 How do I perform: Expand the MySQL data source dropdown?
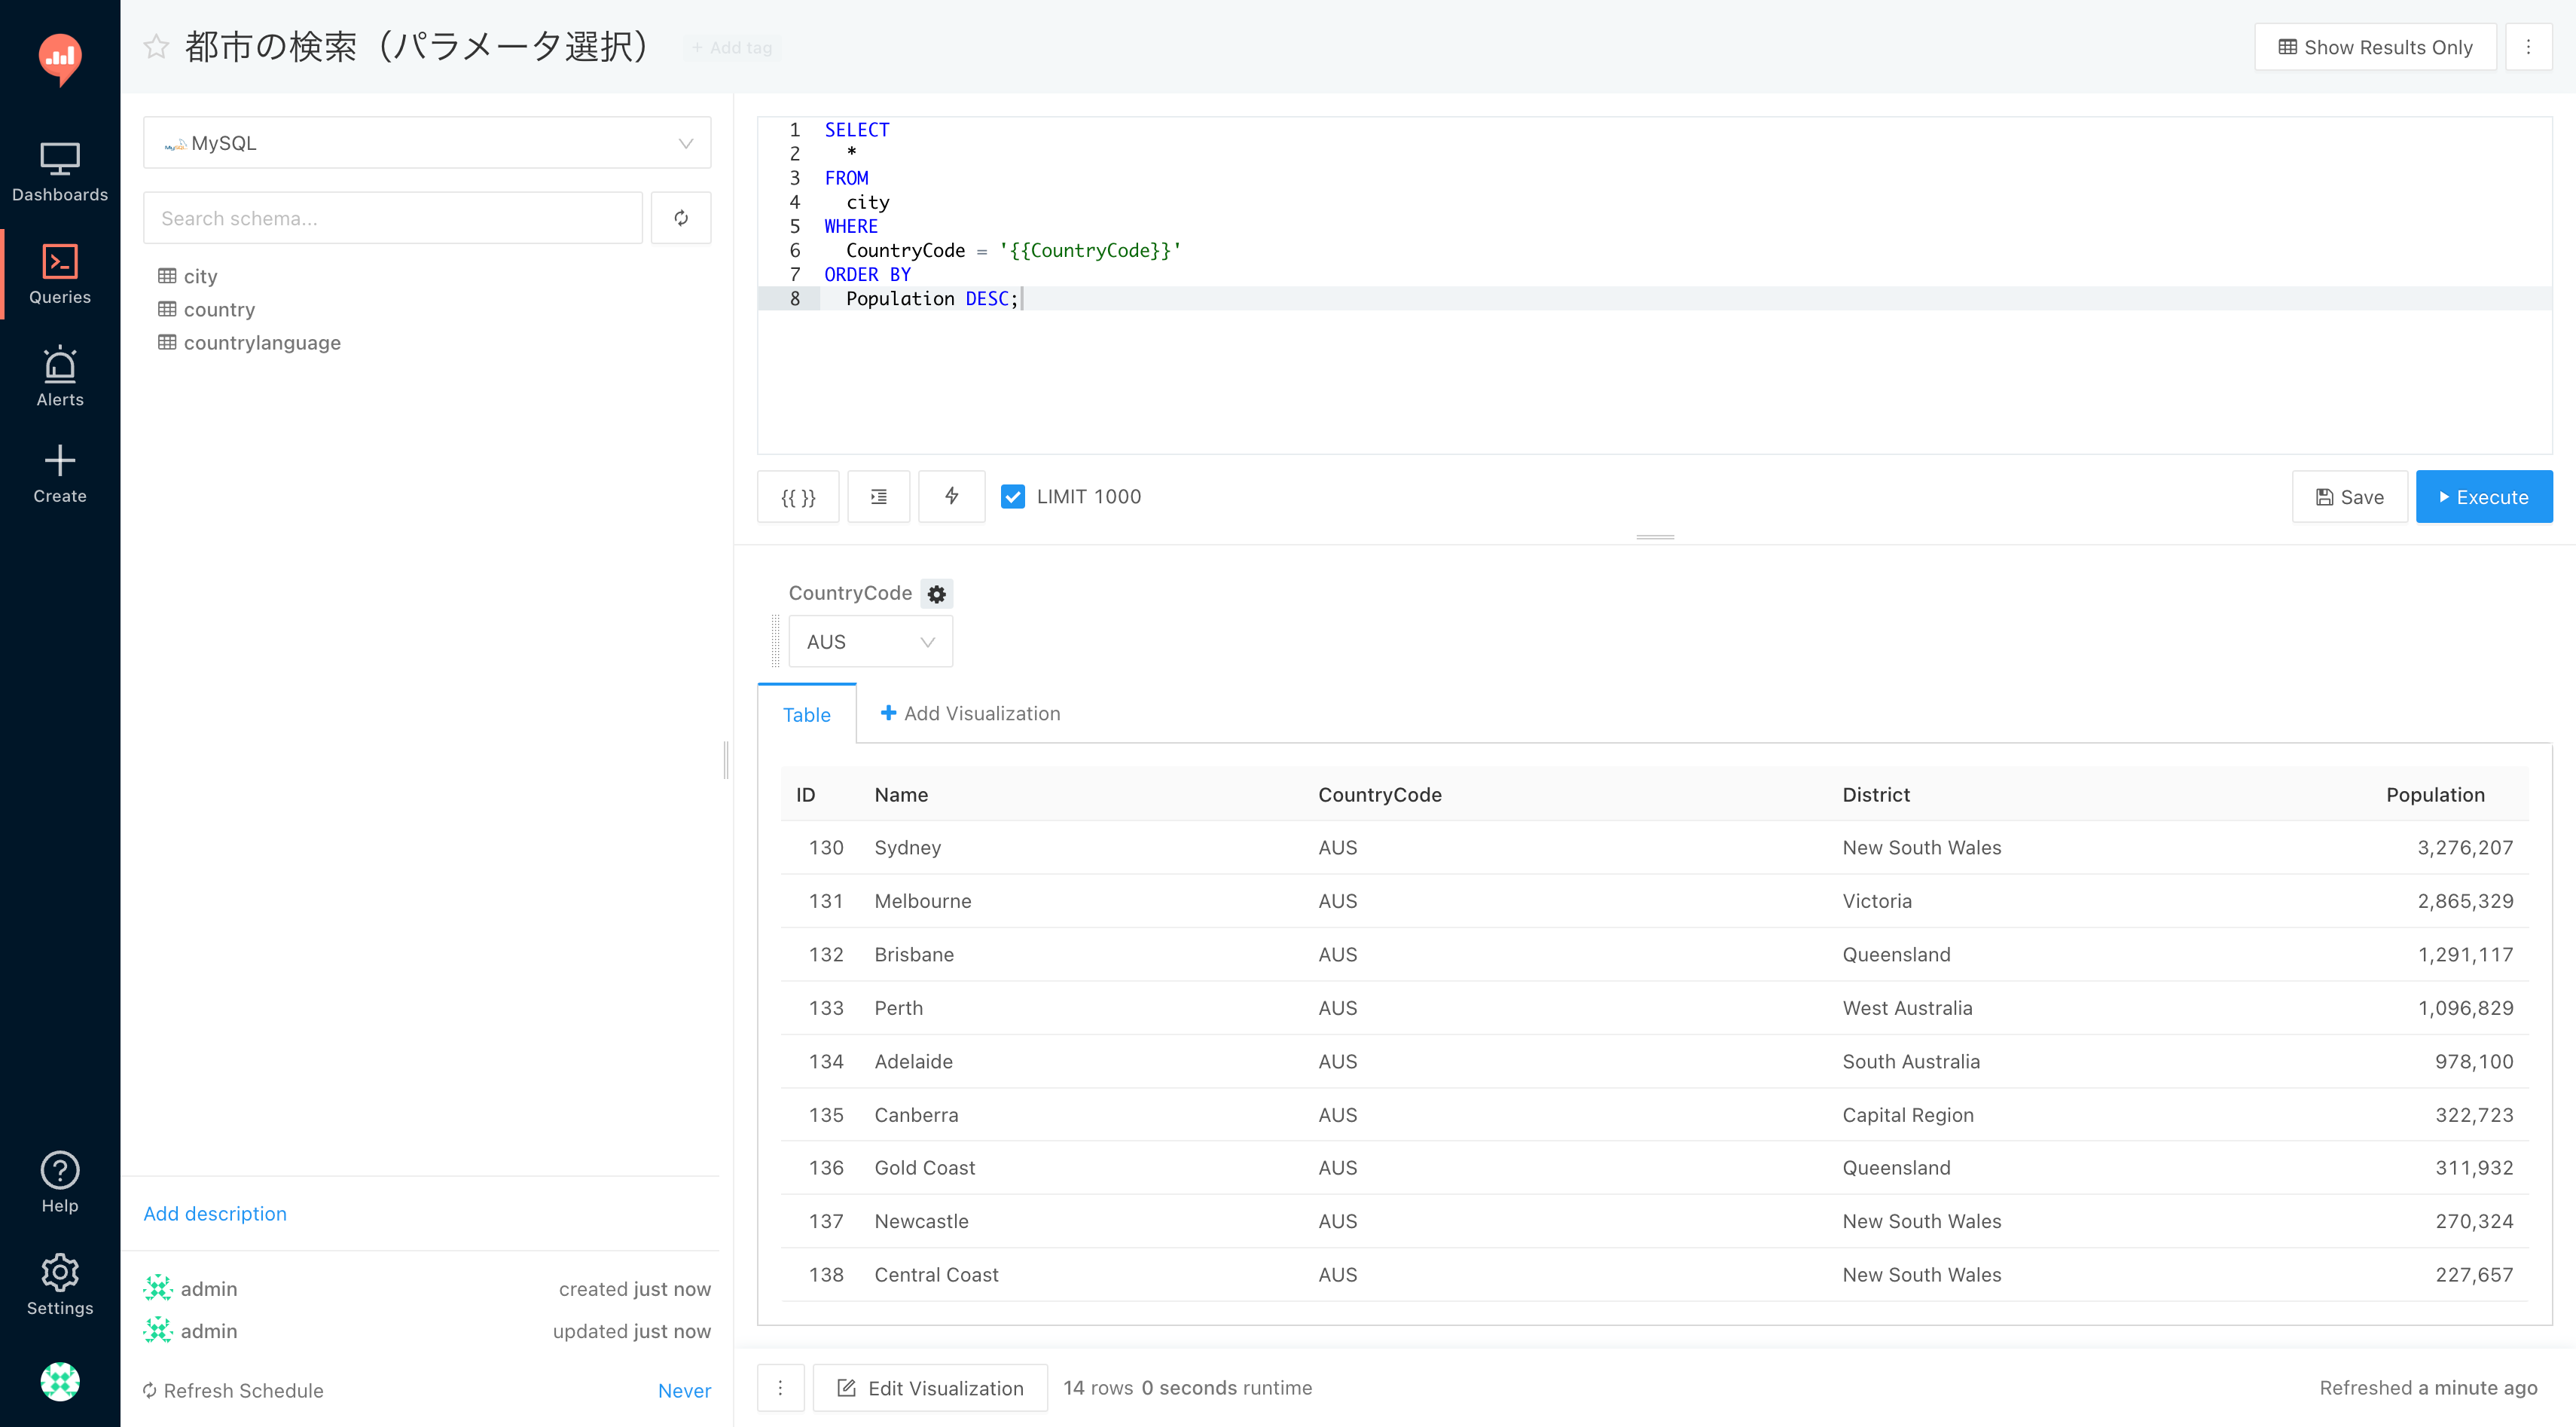click(x=427, y=143)
